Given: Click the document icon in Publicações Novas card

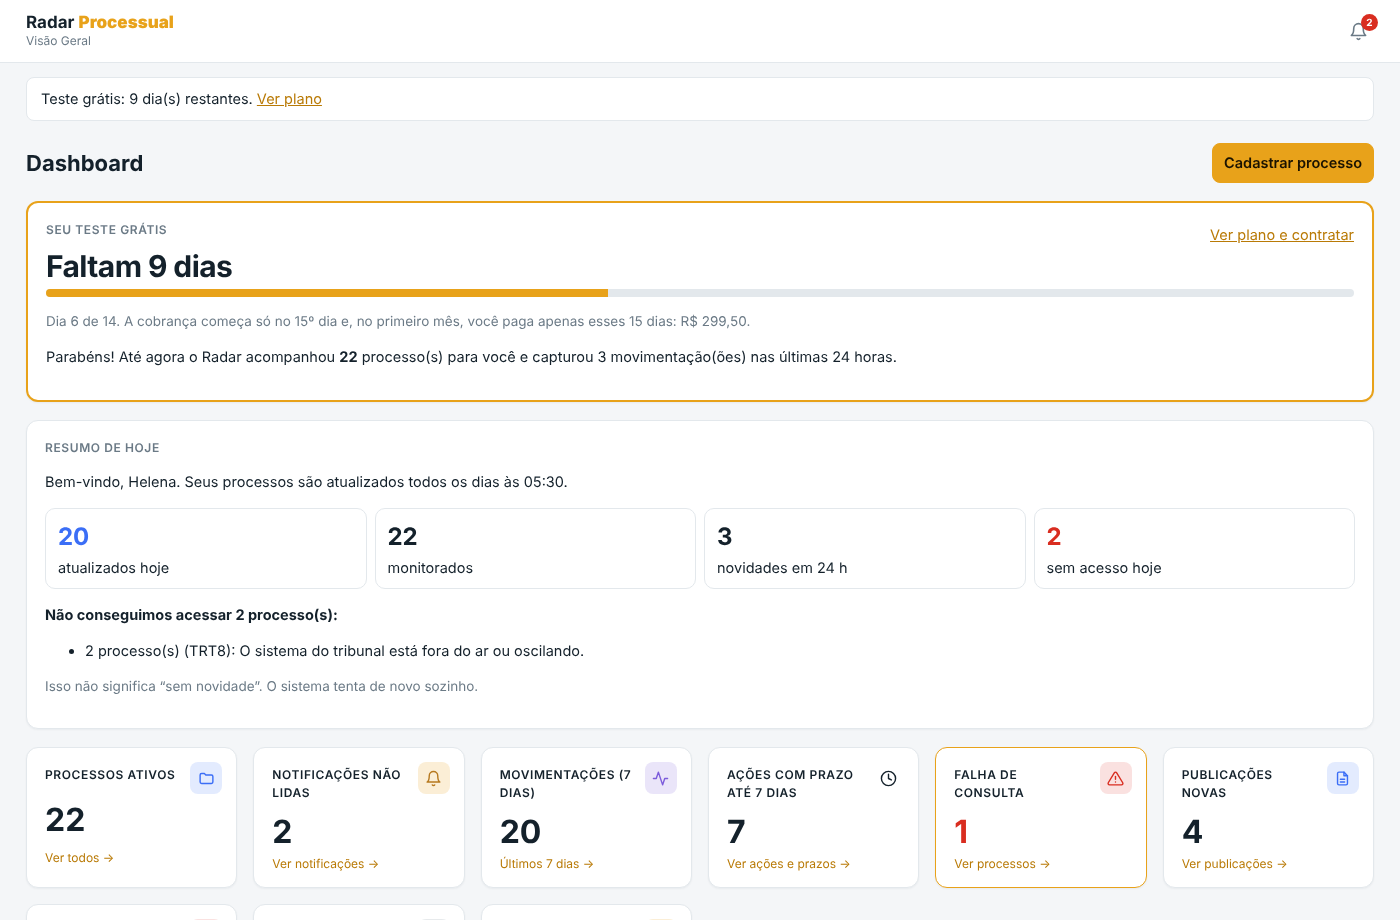Looking at the screenshot, I should tap(1343, 778).
